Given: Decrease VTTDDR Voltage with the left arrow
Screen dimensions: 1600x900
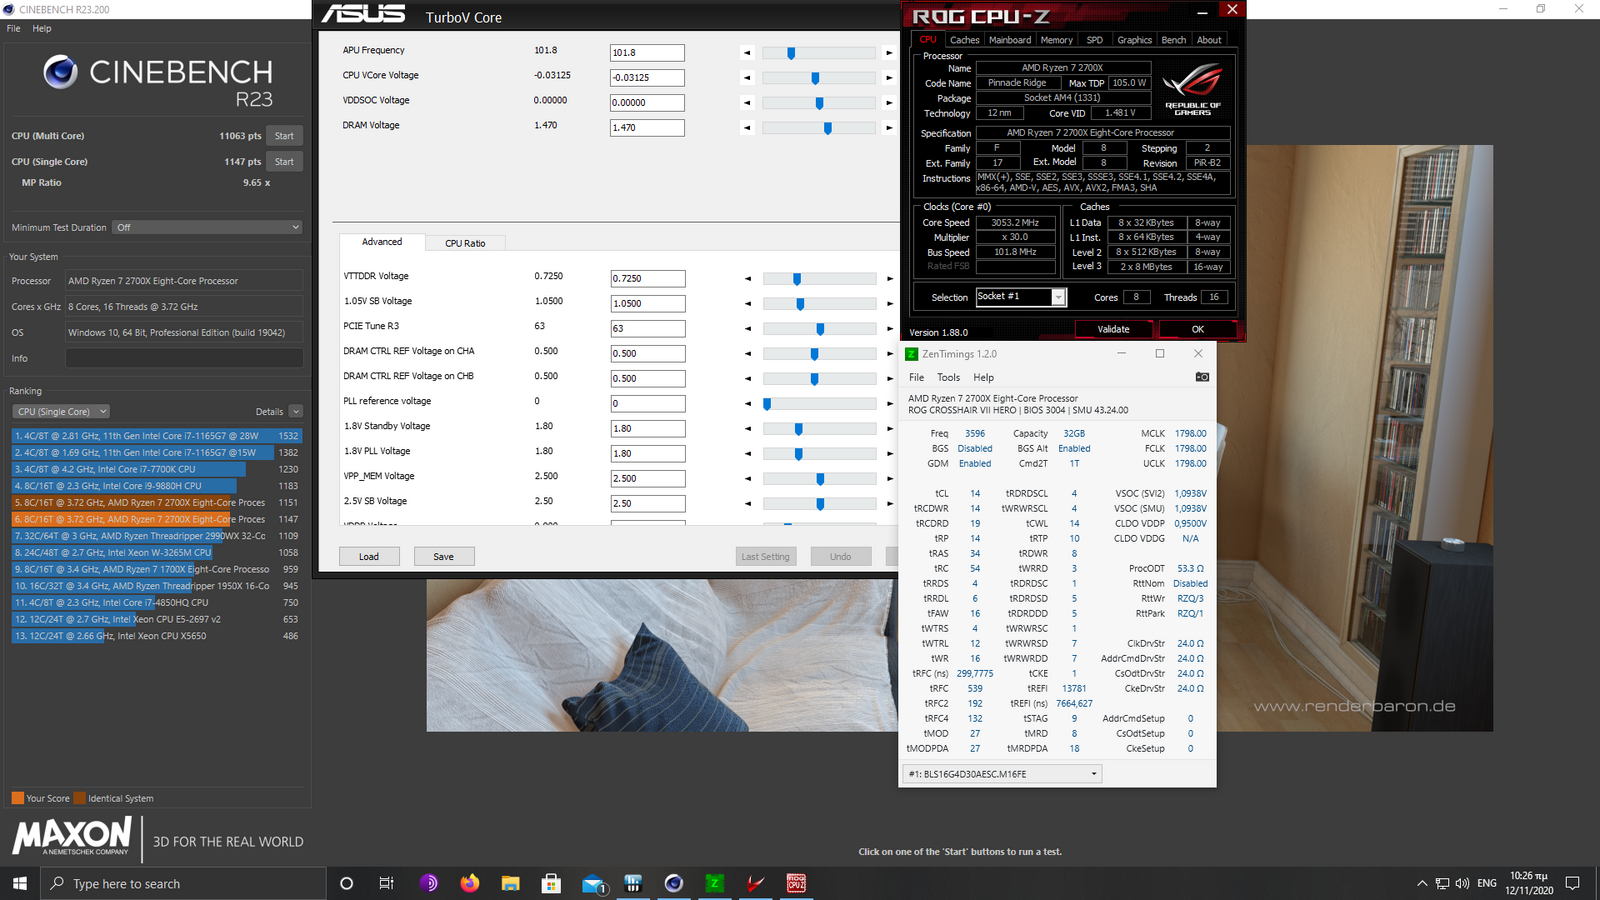Looking at the screenshot, I should [x=748, y=279].
